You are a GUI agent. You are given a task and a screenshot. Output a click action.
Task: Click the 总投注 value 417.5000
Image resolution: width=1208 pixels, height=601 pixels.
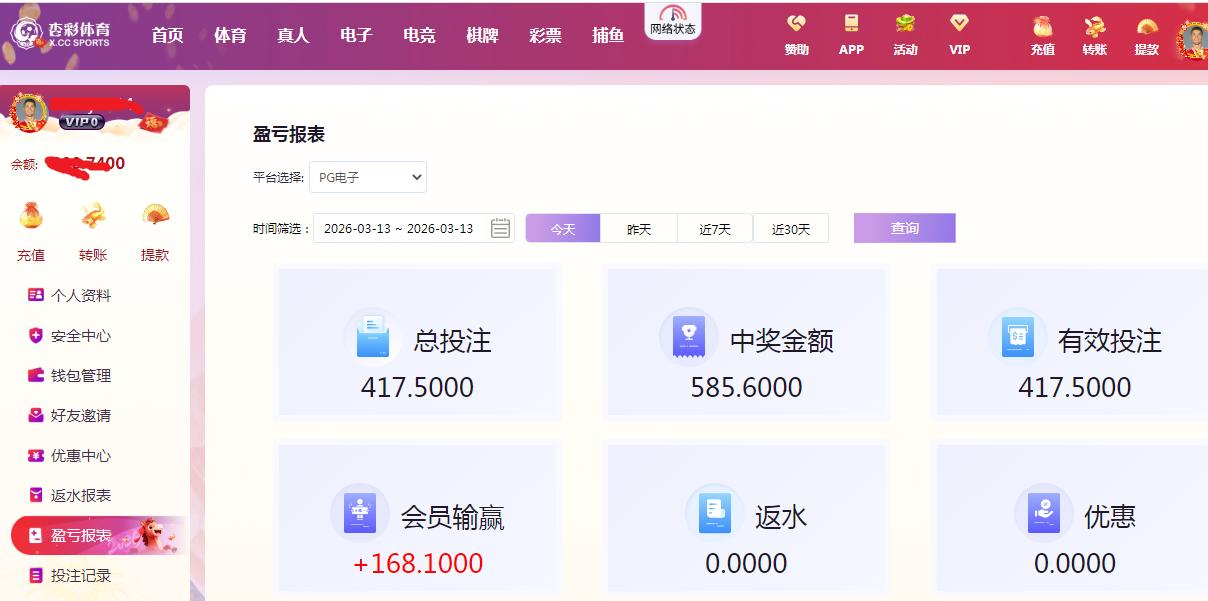(417, 388)
